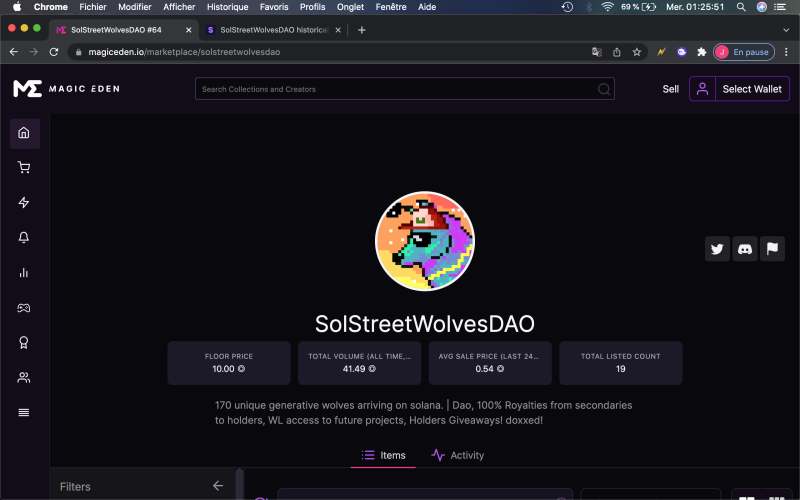This screenshot has height=500, width=800.
Task: Close the SolStreetWolvesDAO historical tab
Action: pyautogui.click(x=338, y=30)
